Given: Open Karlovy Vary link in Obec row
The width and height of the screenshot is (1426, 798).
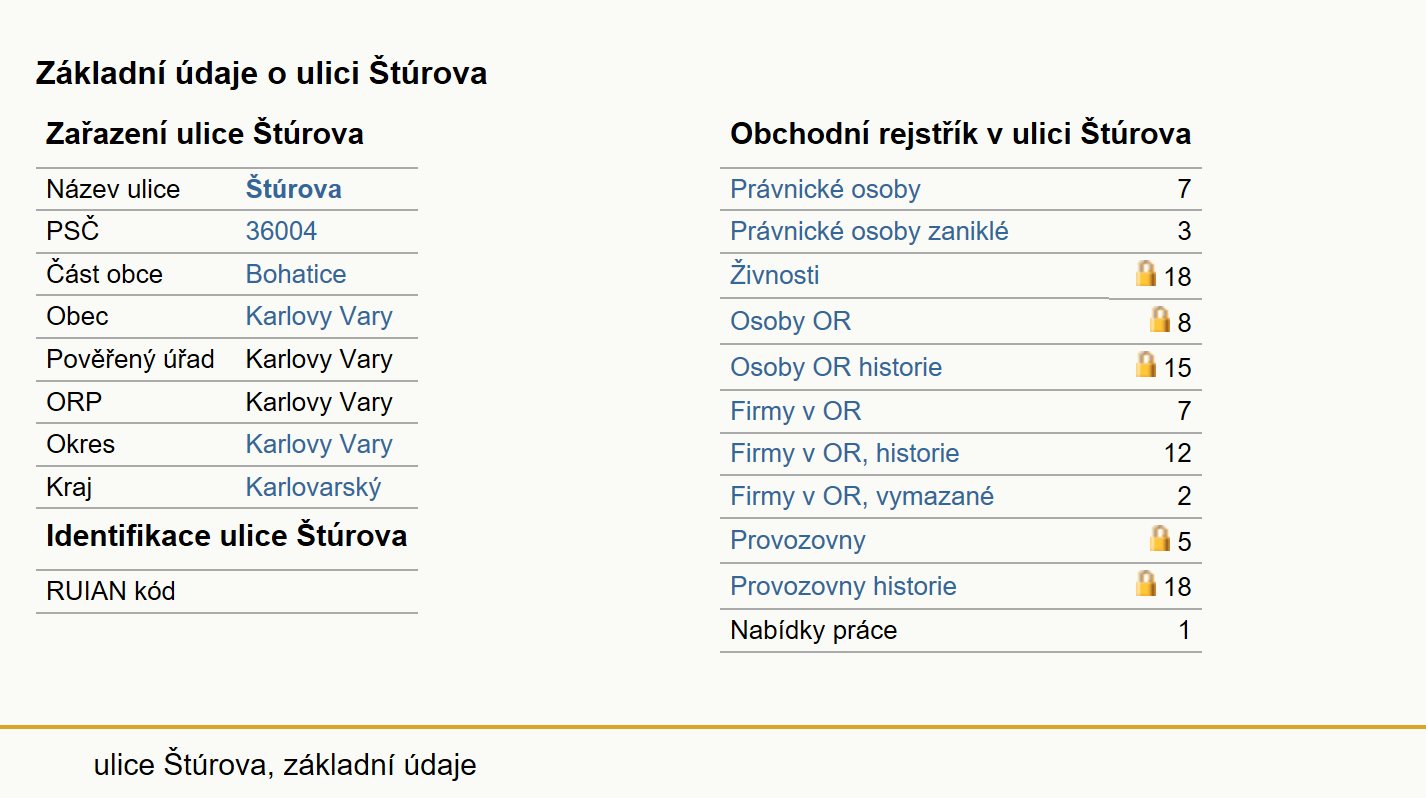Looking at the screenshot, I should point(319,316).
